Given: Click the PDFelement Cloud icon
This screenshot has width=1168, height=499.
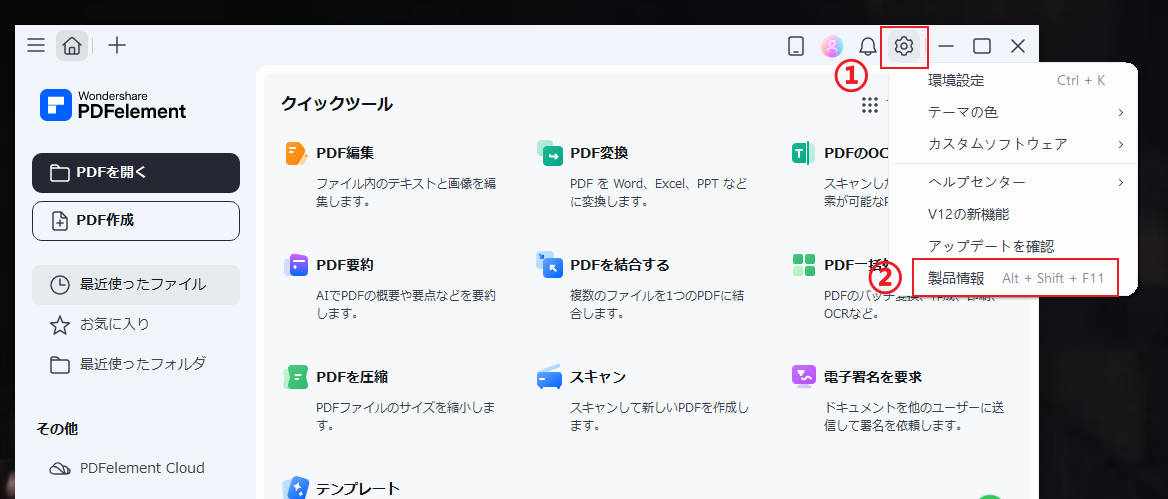Looking at the screenshot, I should click(x=60, y=468).
